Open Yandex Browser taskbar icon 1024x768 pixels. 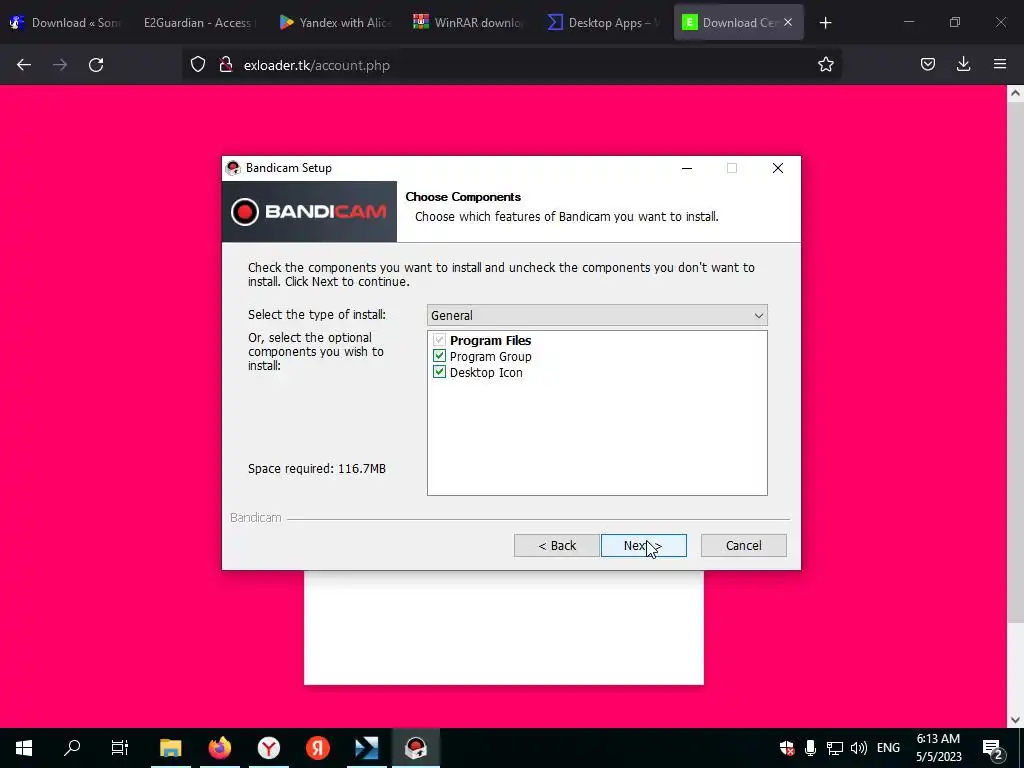pyautogui.click(x=268, y=747)
